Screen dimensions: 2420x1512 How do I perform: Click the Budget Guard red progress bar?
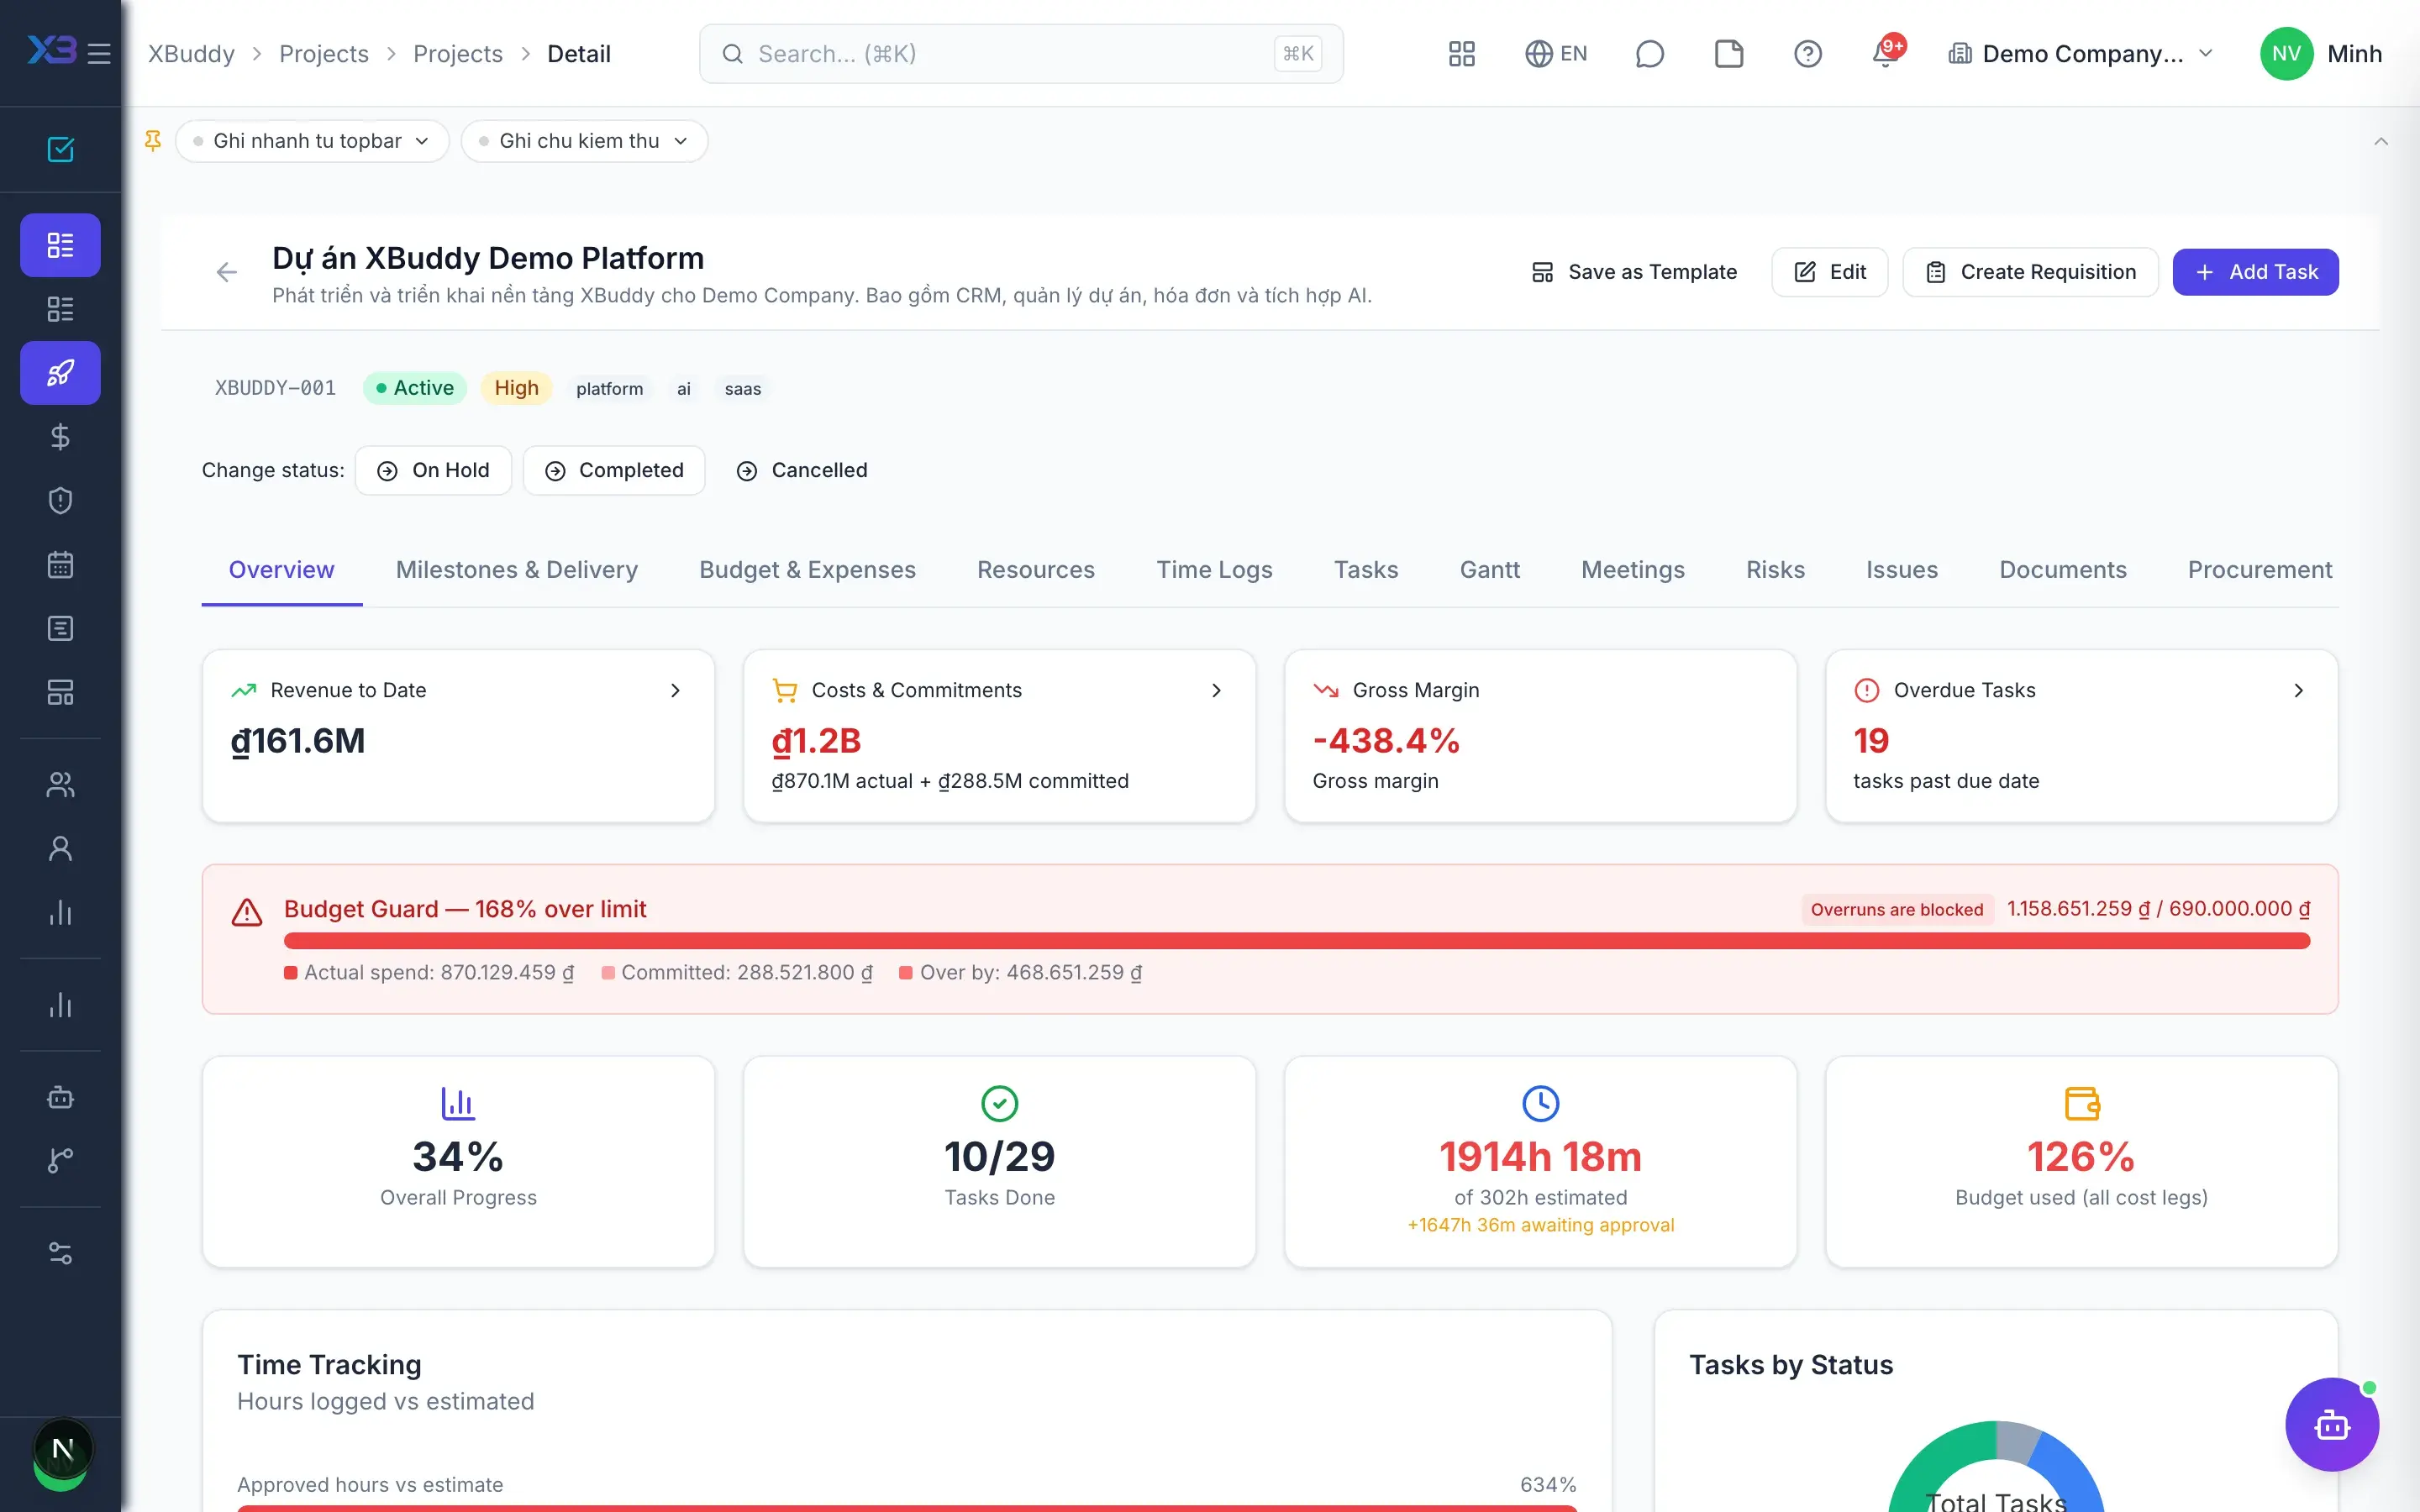pos(1296,941)
